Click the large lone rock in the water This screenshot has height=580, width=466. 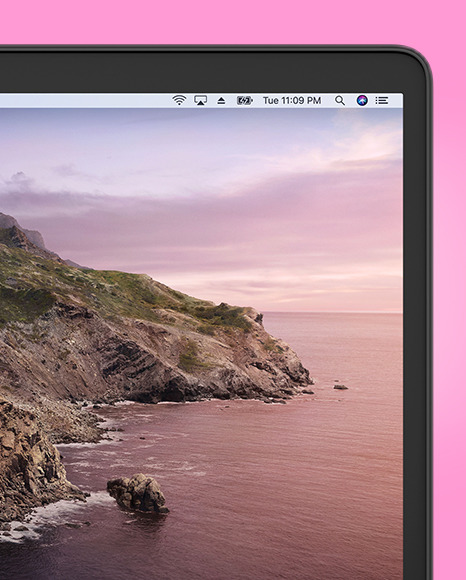coord(137,493)
